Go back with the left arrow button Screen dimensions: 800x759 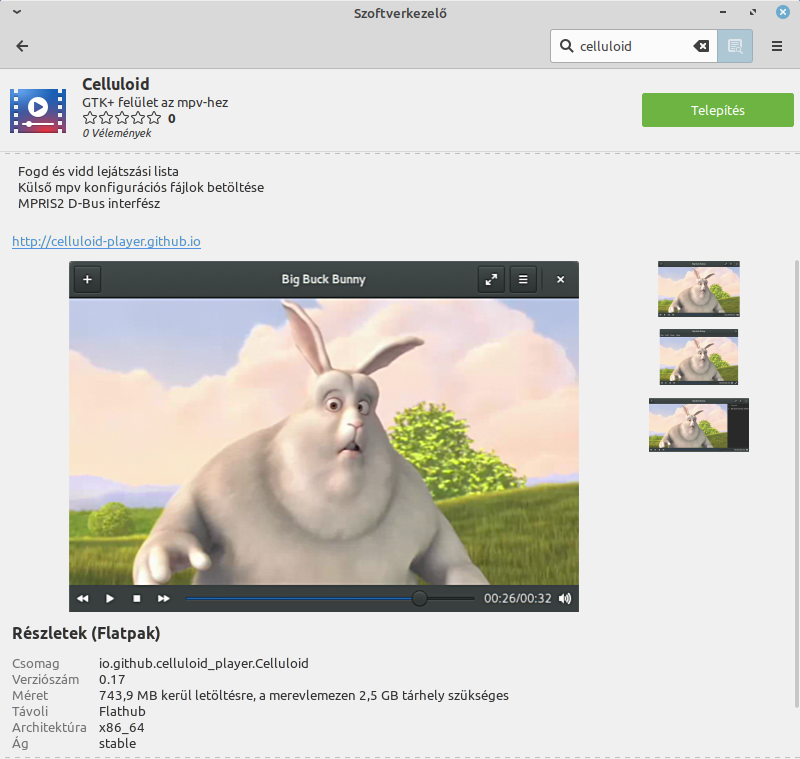pos(22,46)
